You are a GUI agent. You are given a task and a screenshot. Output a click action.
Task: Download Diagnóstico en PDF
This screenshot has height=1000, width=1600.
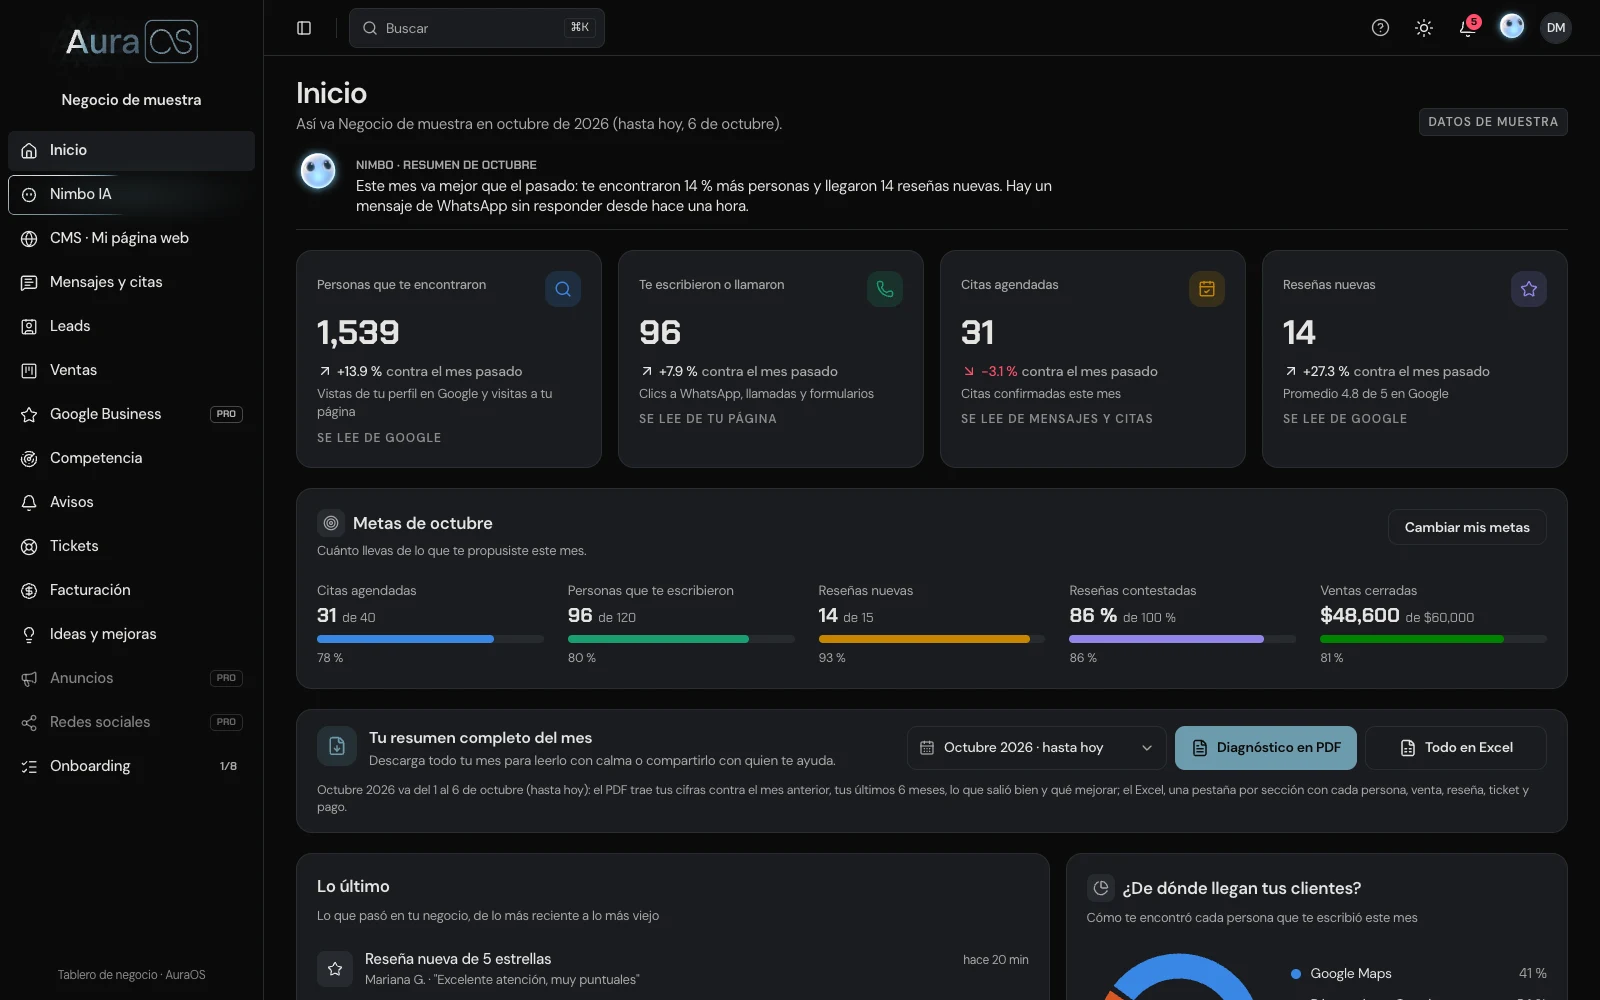1266,748
